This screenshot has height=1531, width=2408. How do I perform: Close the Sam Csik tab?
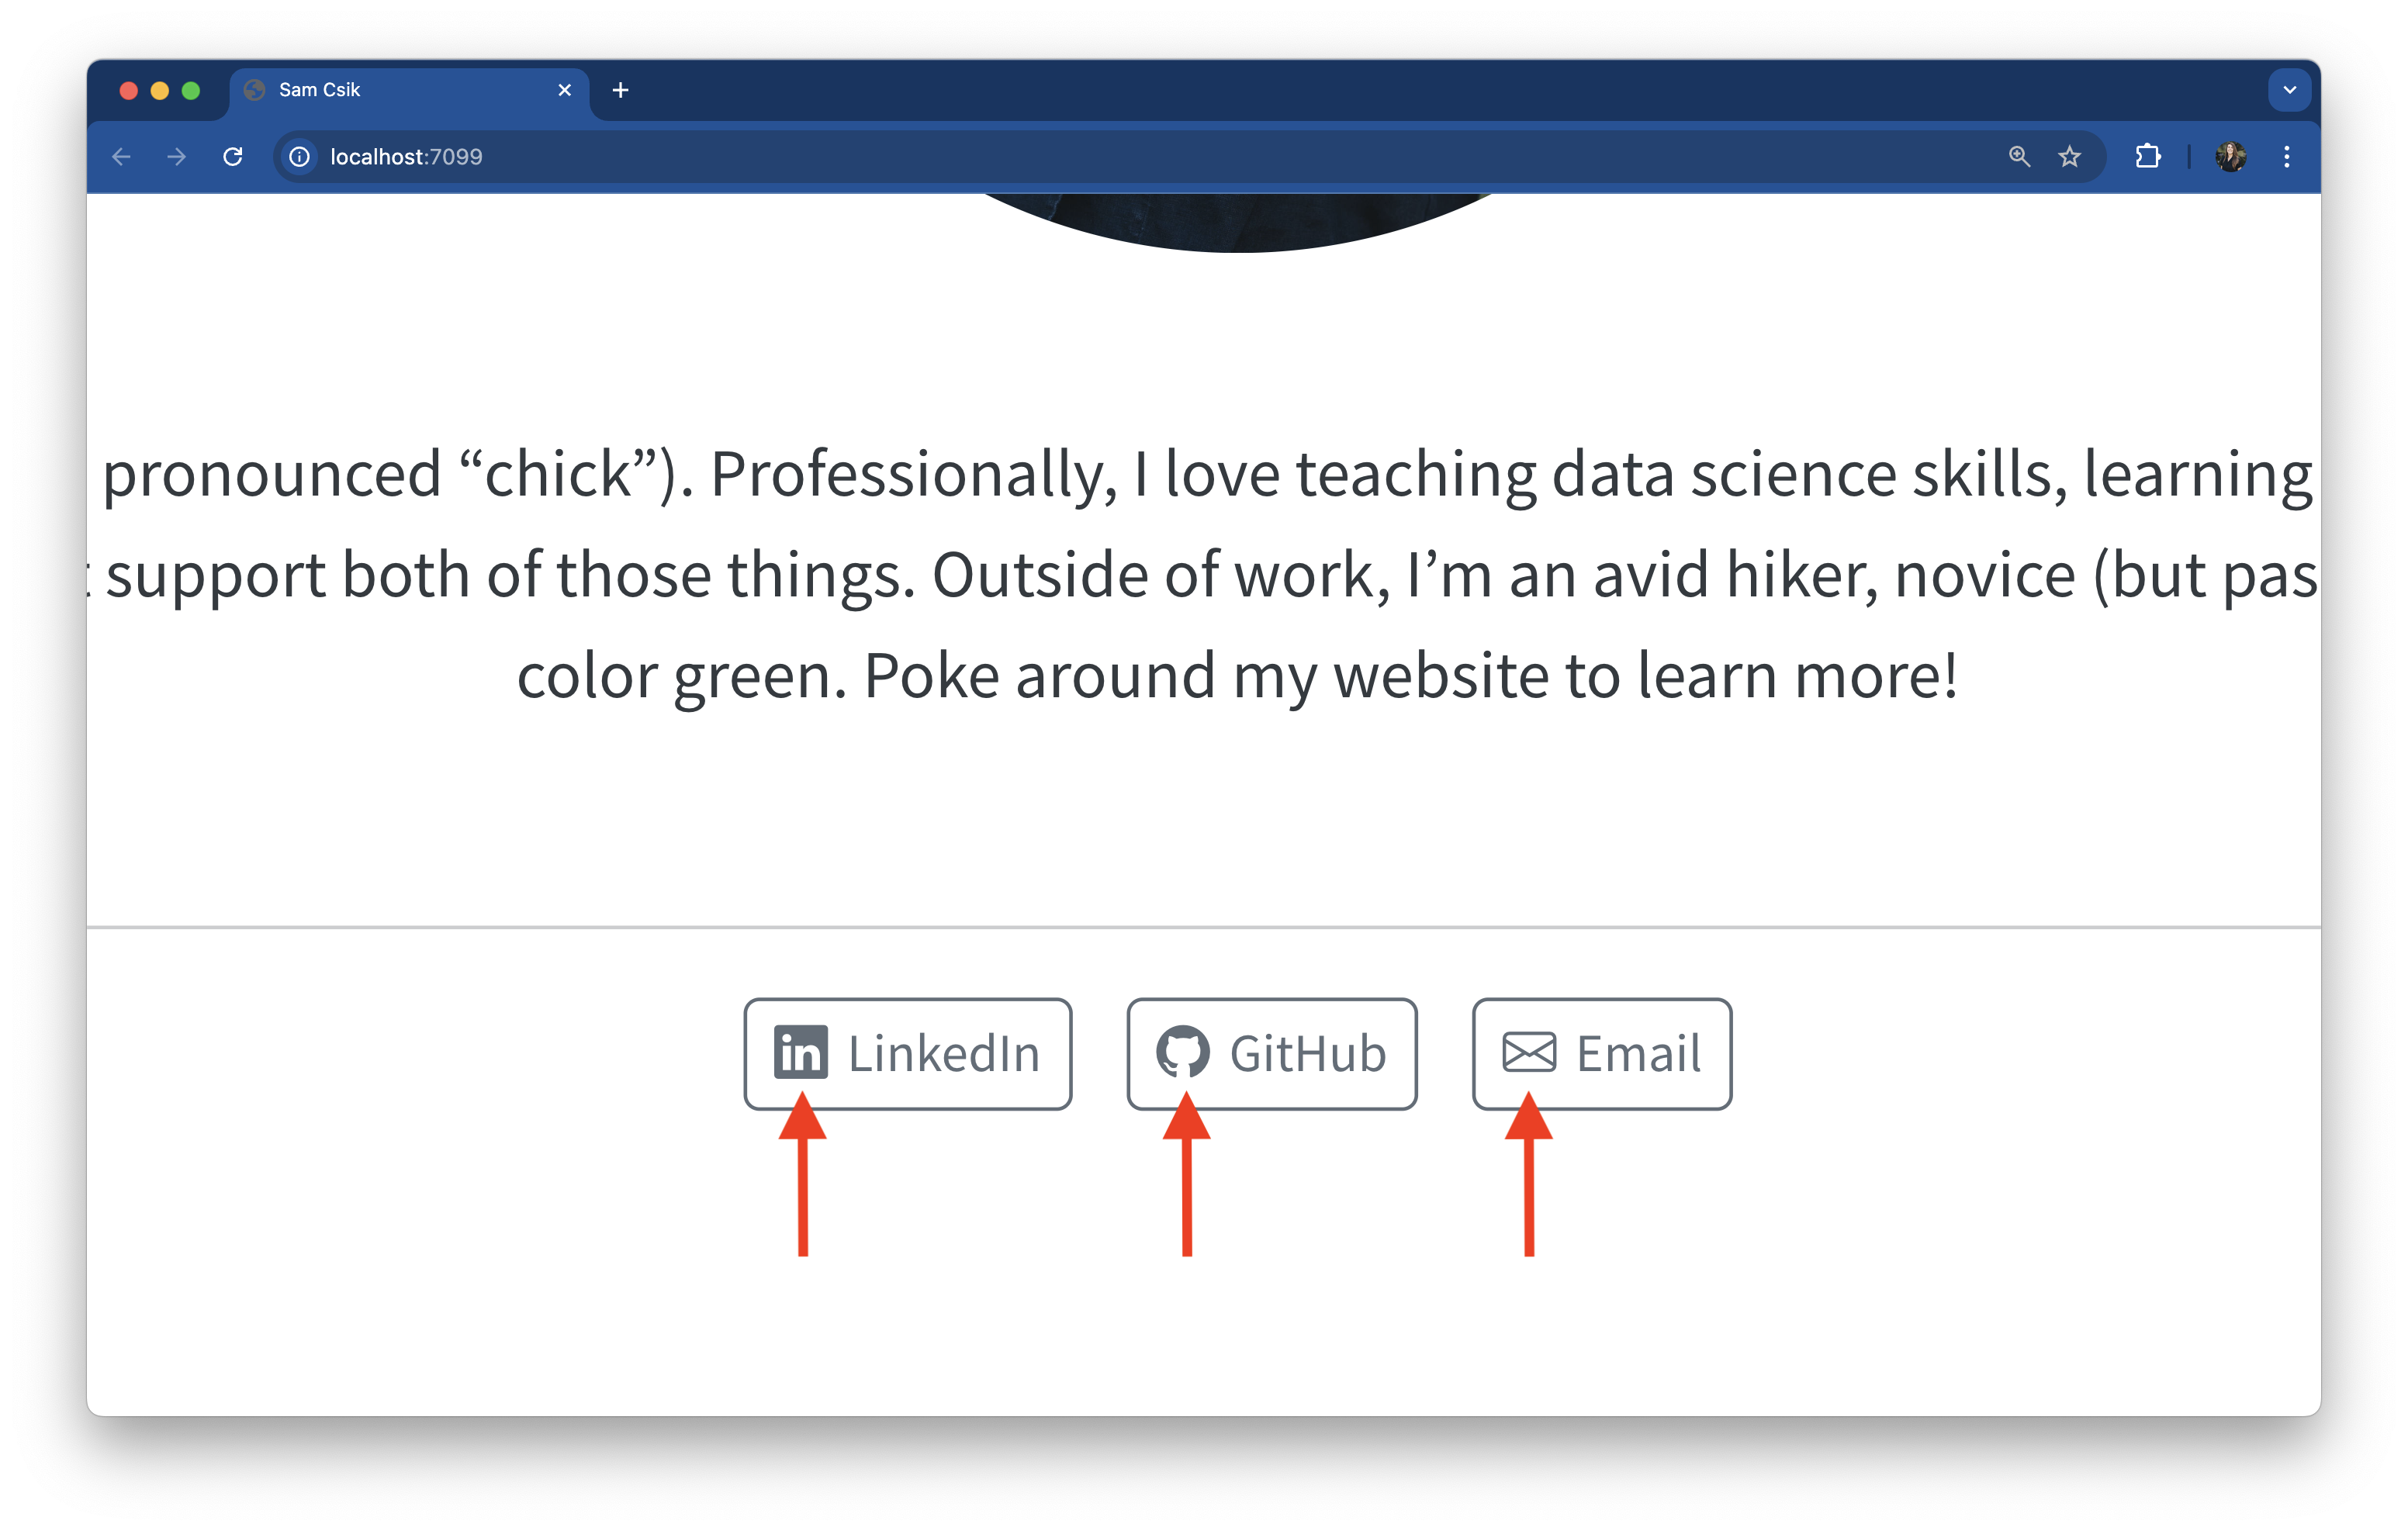click(x=564, y=90)
